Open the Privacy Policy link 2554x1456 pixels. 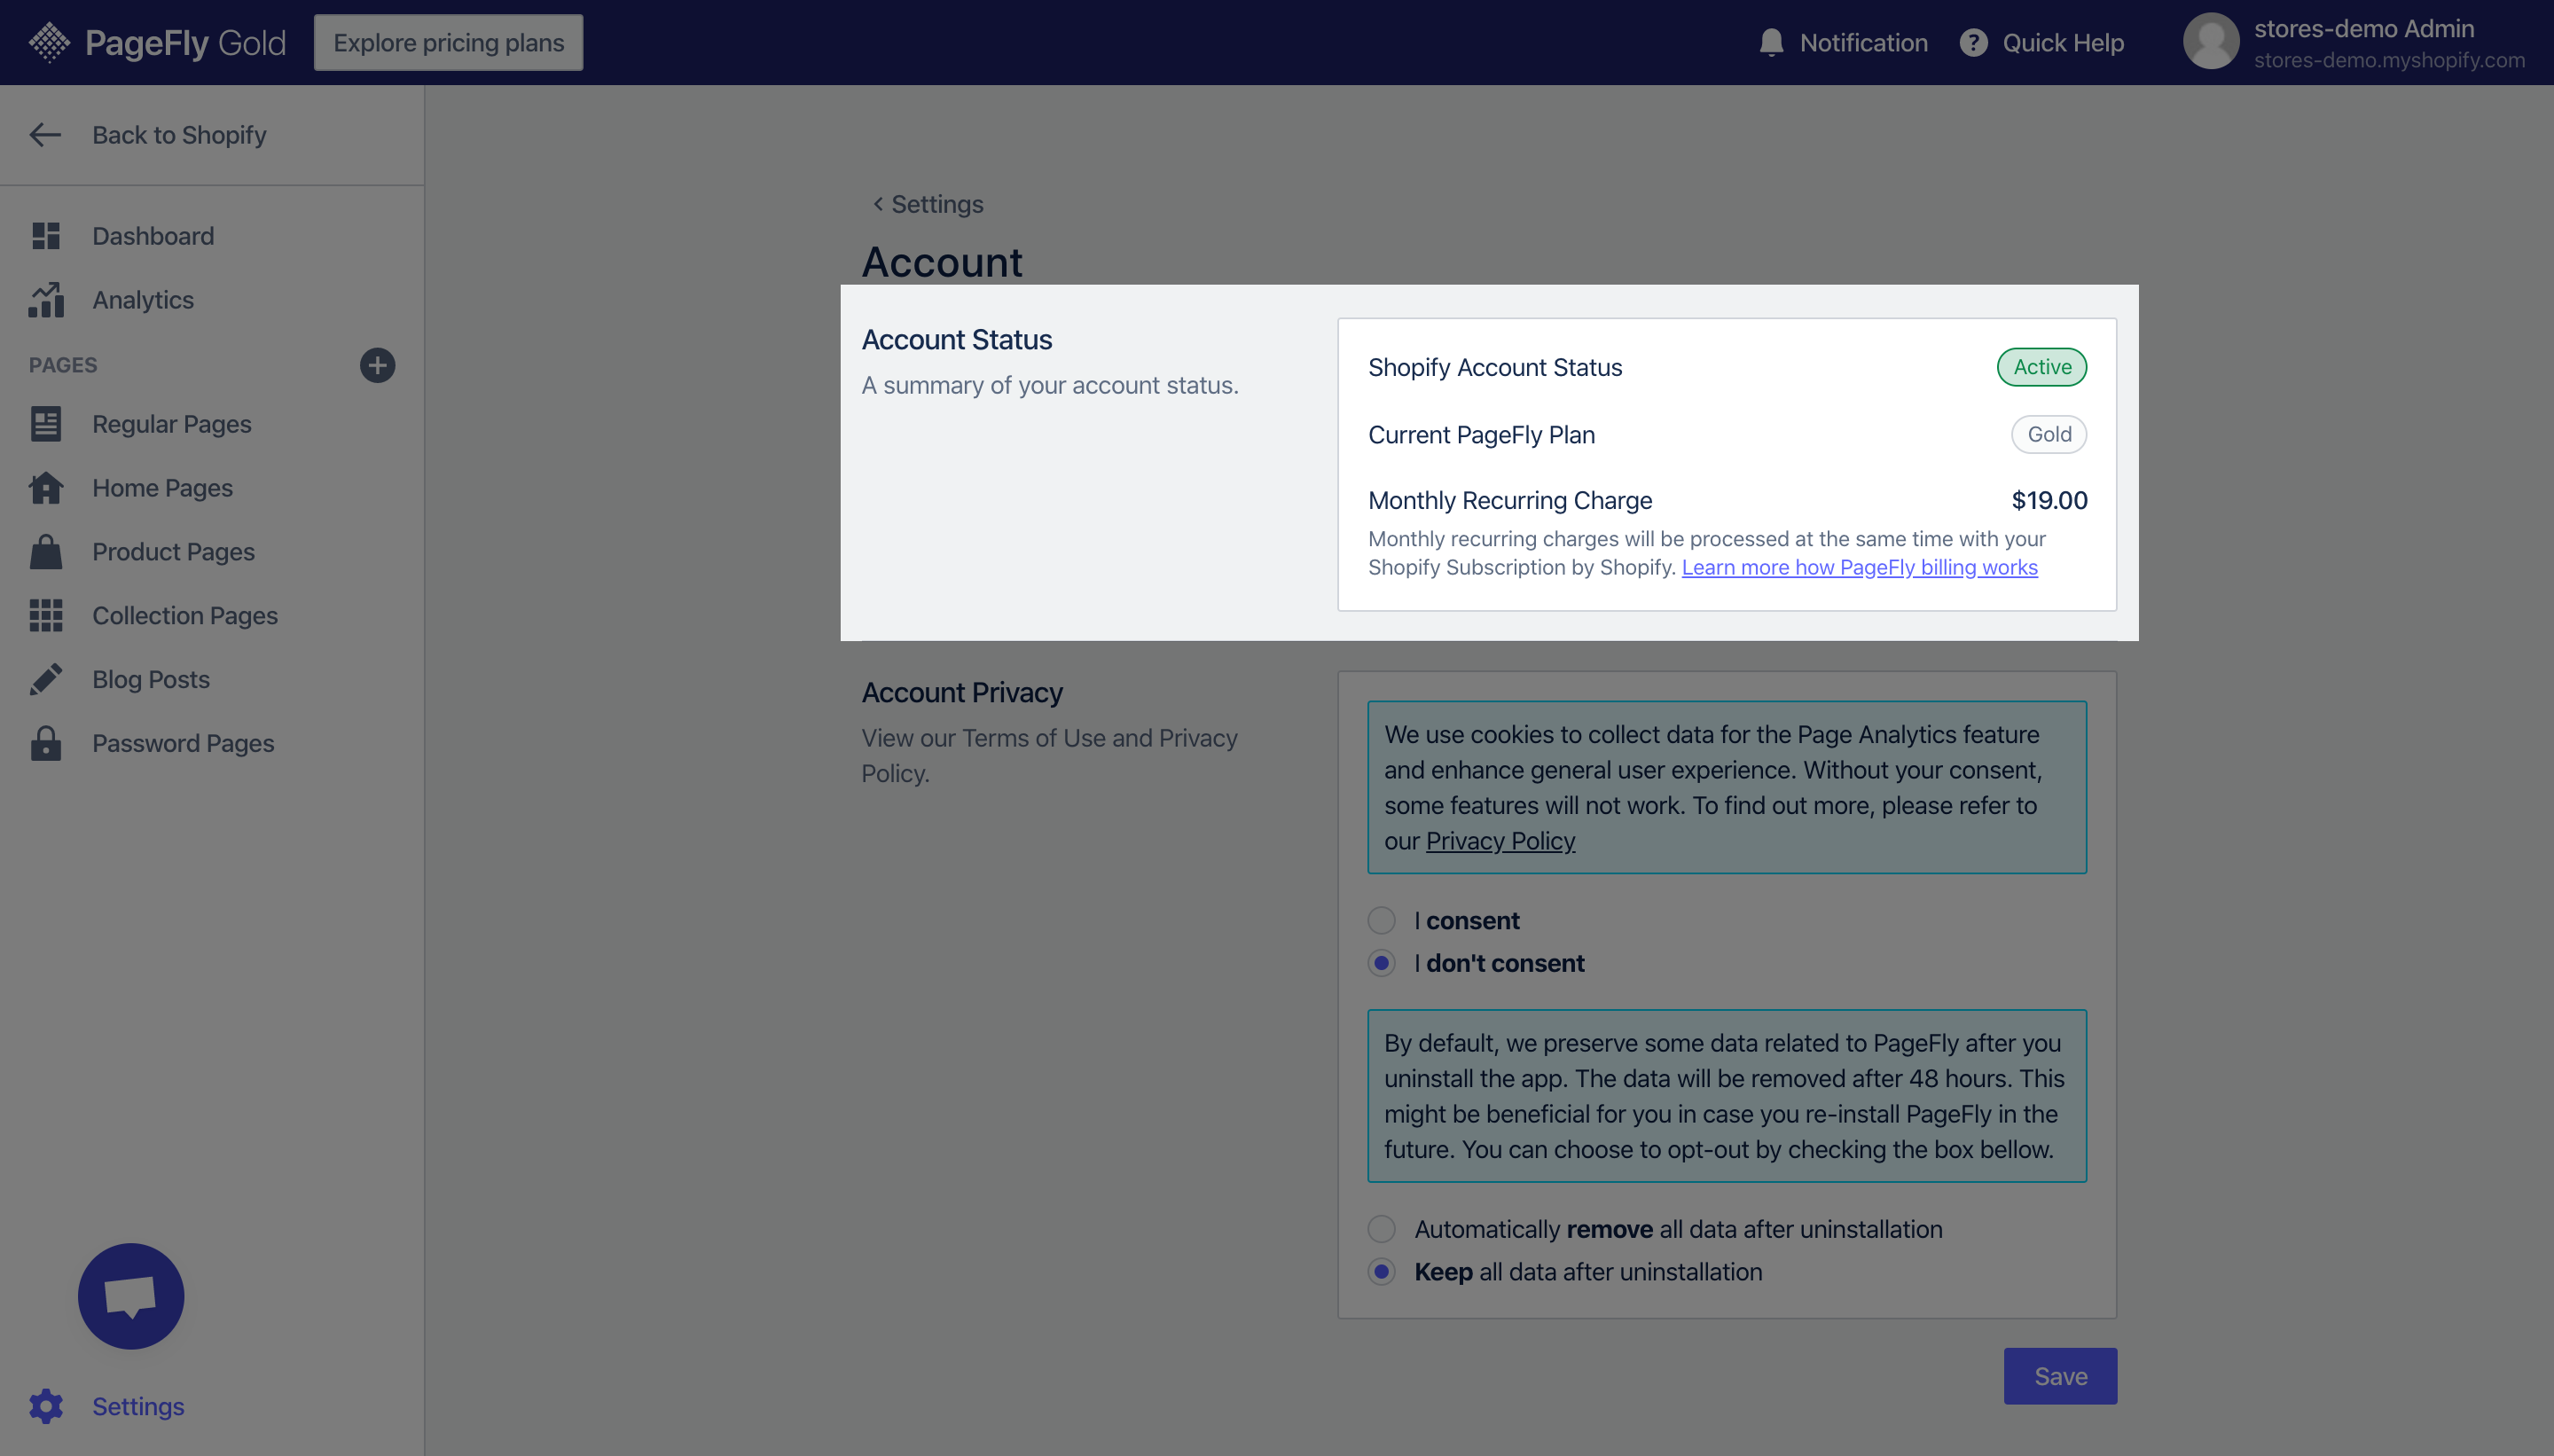tap(1500, 841)
